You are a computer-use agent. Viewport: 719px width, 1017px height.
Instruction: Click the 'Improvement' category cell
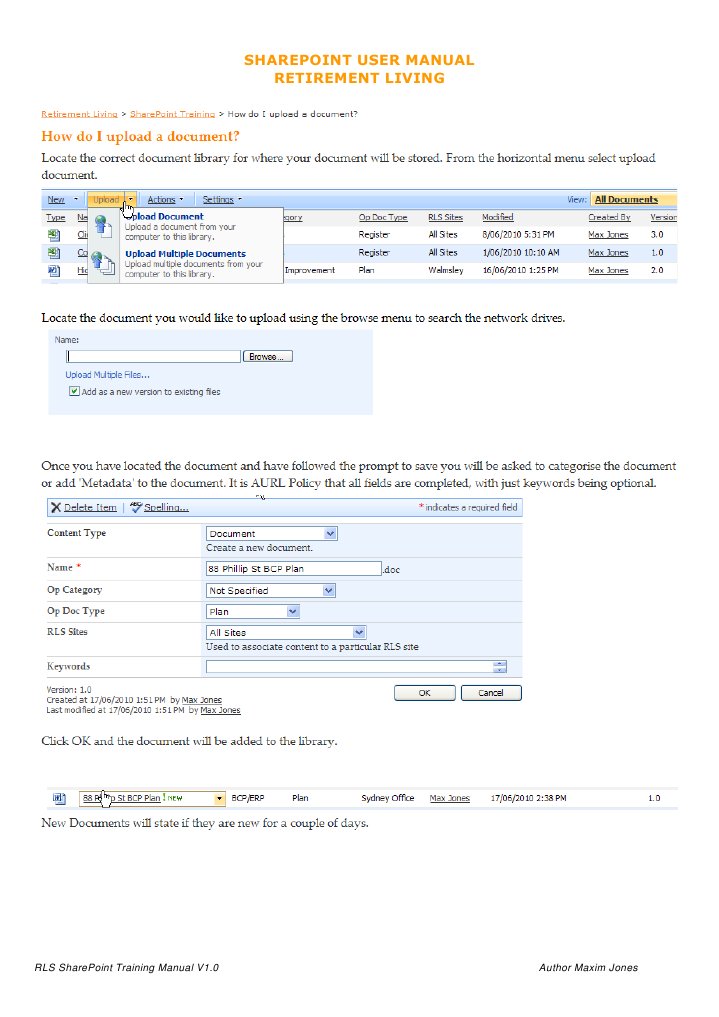(310, 270)
